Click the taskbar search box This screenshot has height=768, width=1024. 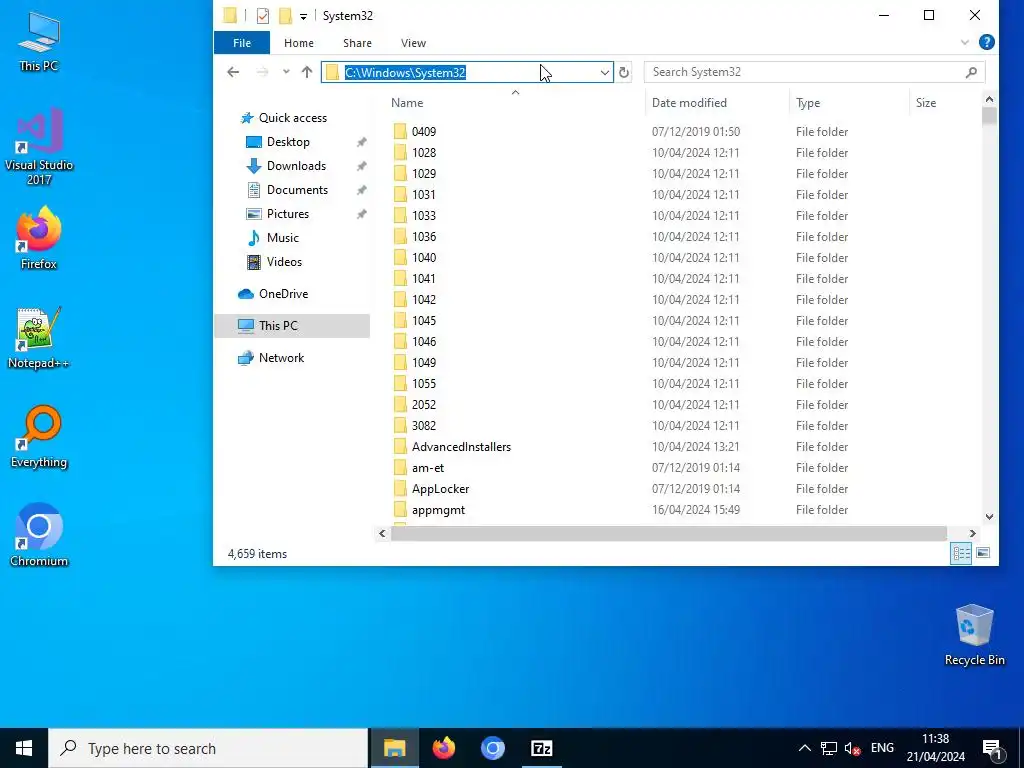[x=208, y=748]
